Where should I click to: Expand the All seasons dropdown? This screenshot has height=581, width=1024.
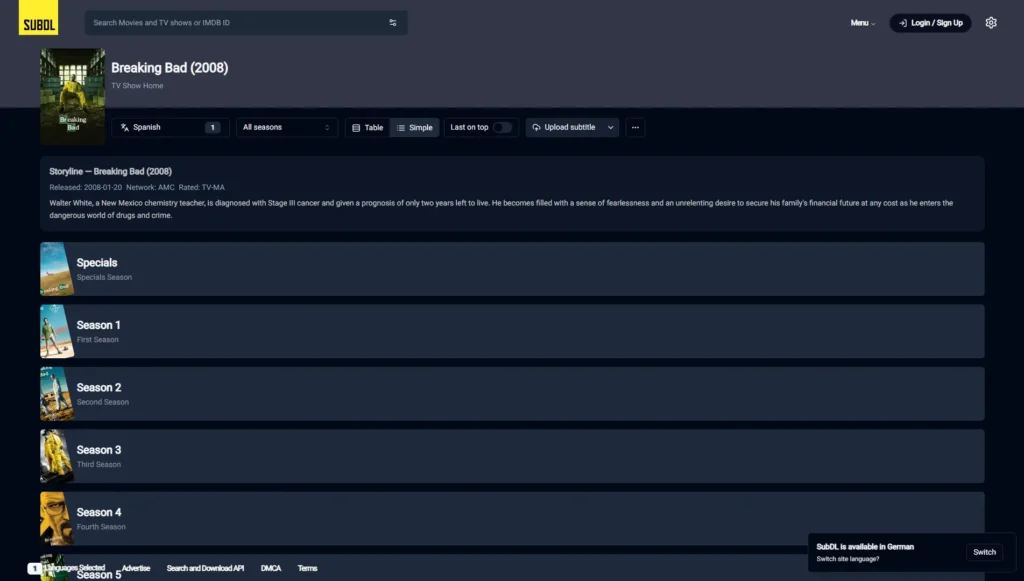(x=287, y=127)
